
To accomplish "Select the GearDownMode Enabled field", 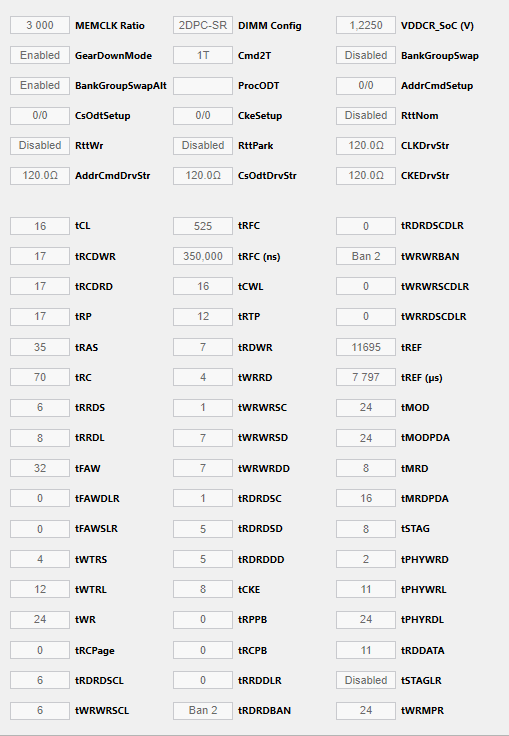I will [x=40, y=55].
